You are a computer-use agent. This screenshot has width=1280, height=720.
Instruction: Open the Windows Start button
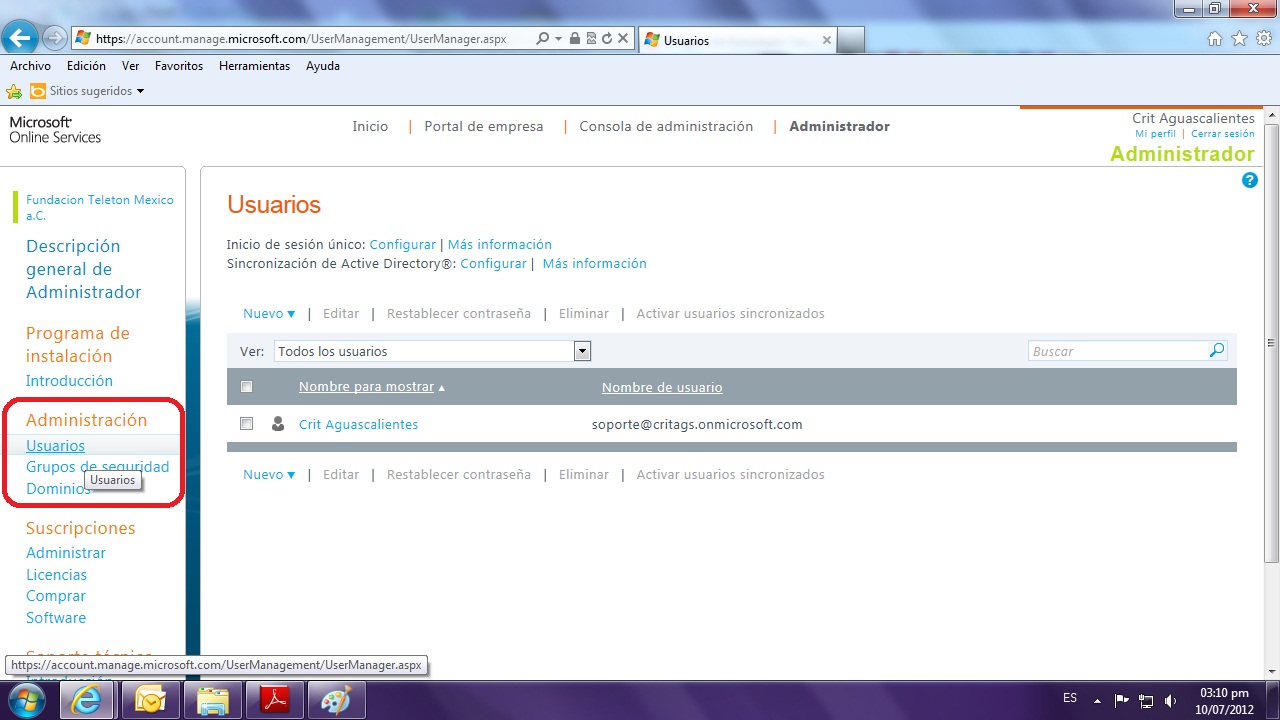point(27,700)
